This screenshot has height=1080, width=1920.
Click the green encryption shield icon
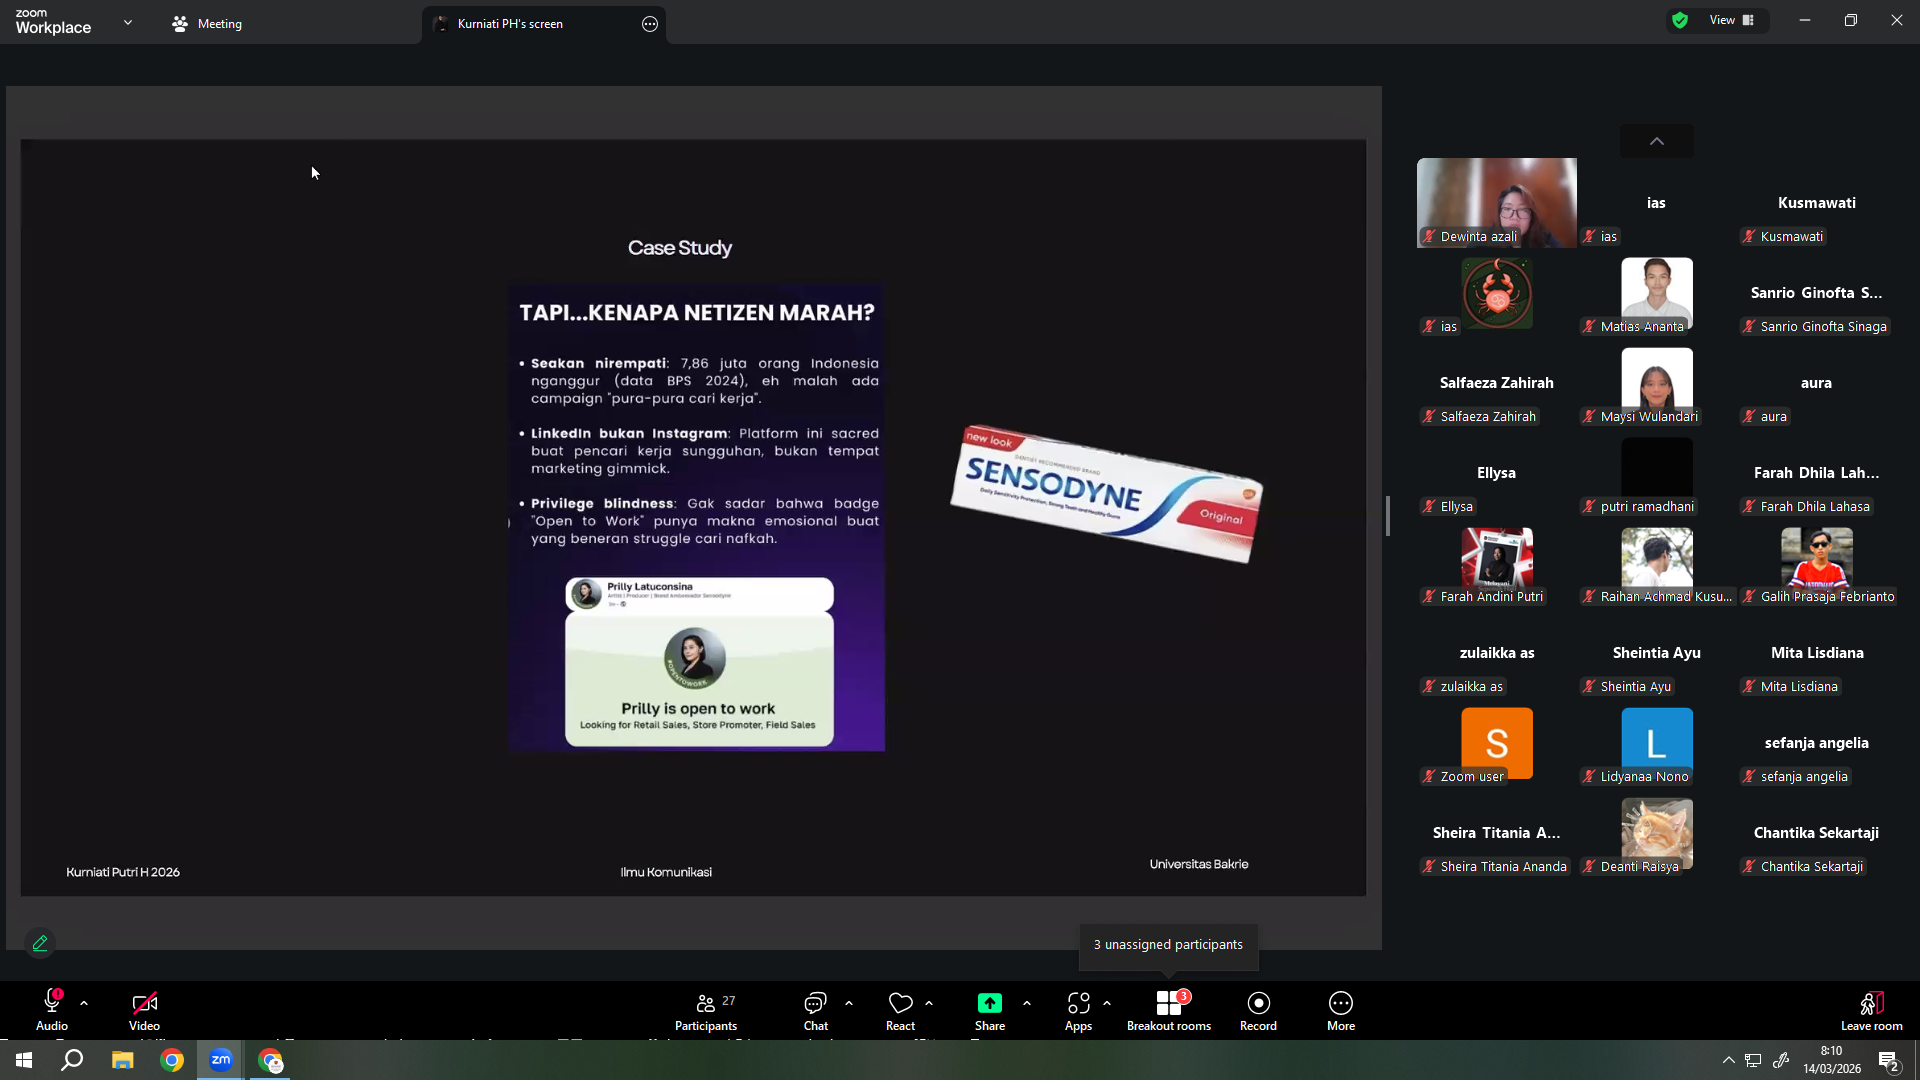(x=1680, y=20)
